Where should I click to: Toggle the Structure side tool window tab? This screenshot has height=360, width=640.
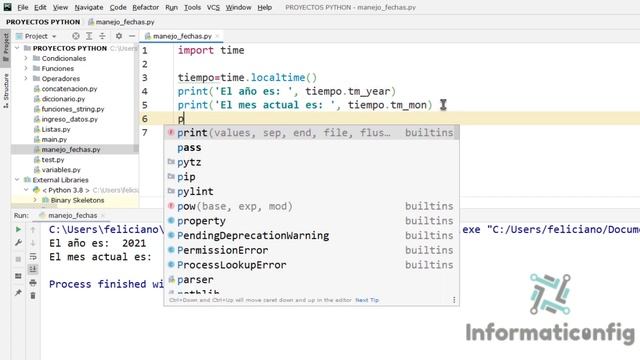coord(6,91)
